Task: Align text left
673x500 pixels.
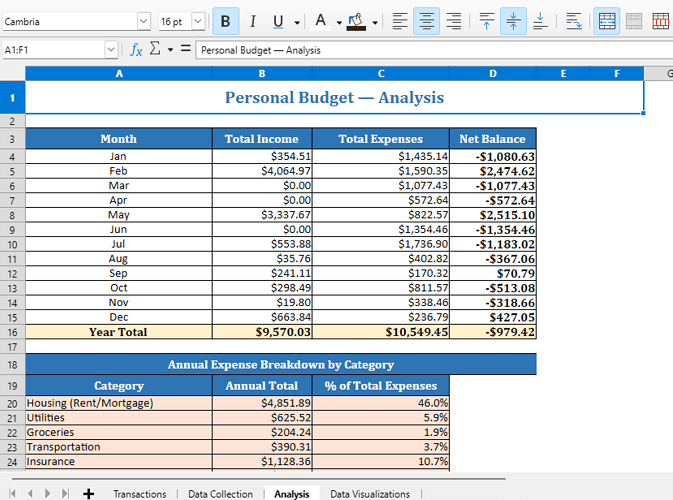Action: click(400, 21)
